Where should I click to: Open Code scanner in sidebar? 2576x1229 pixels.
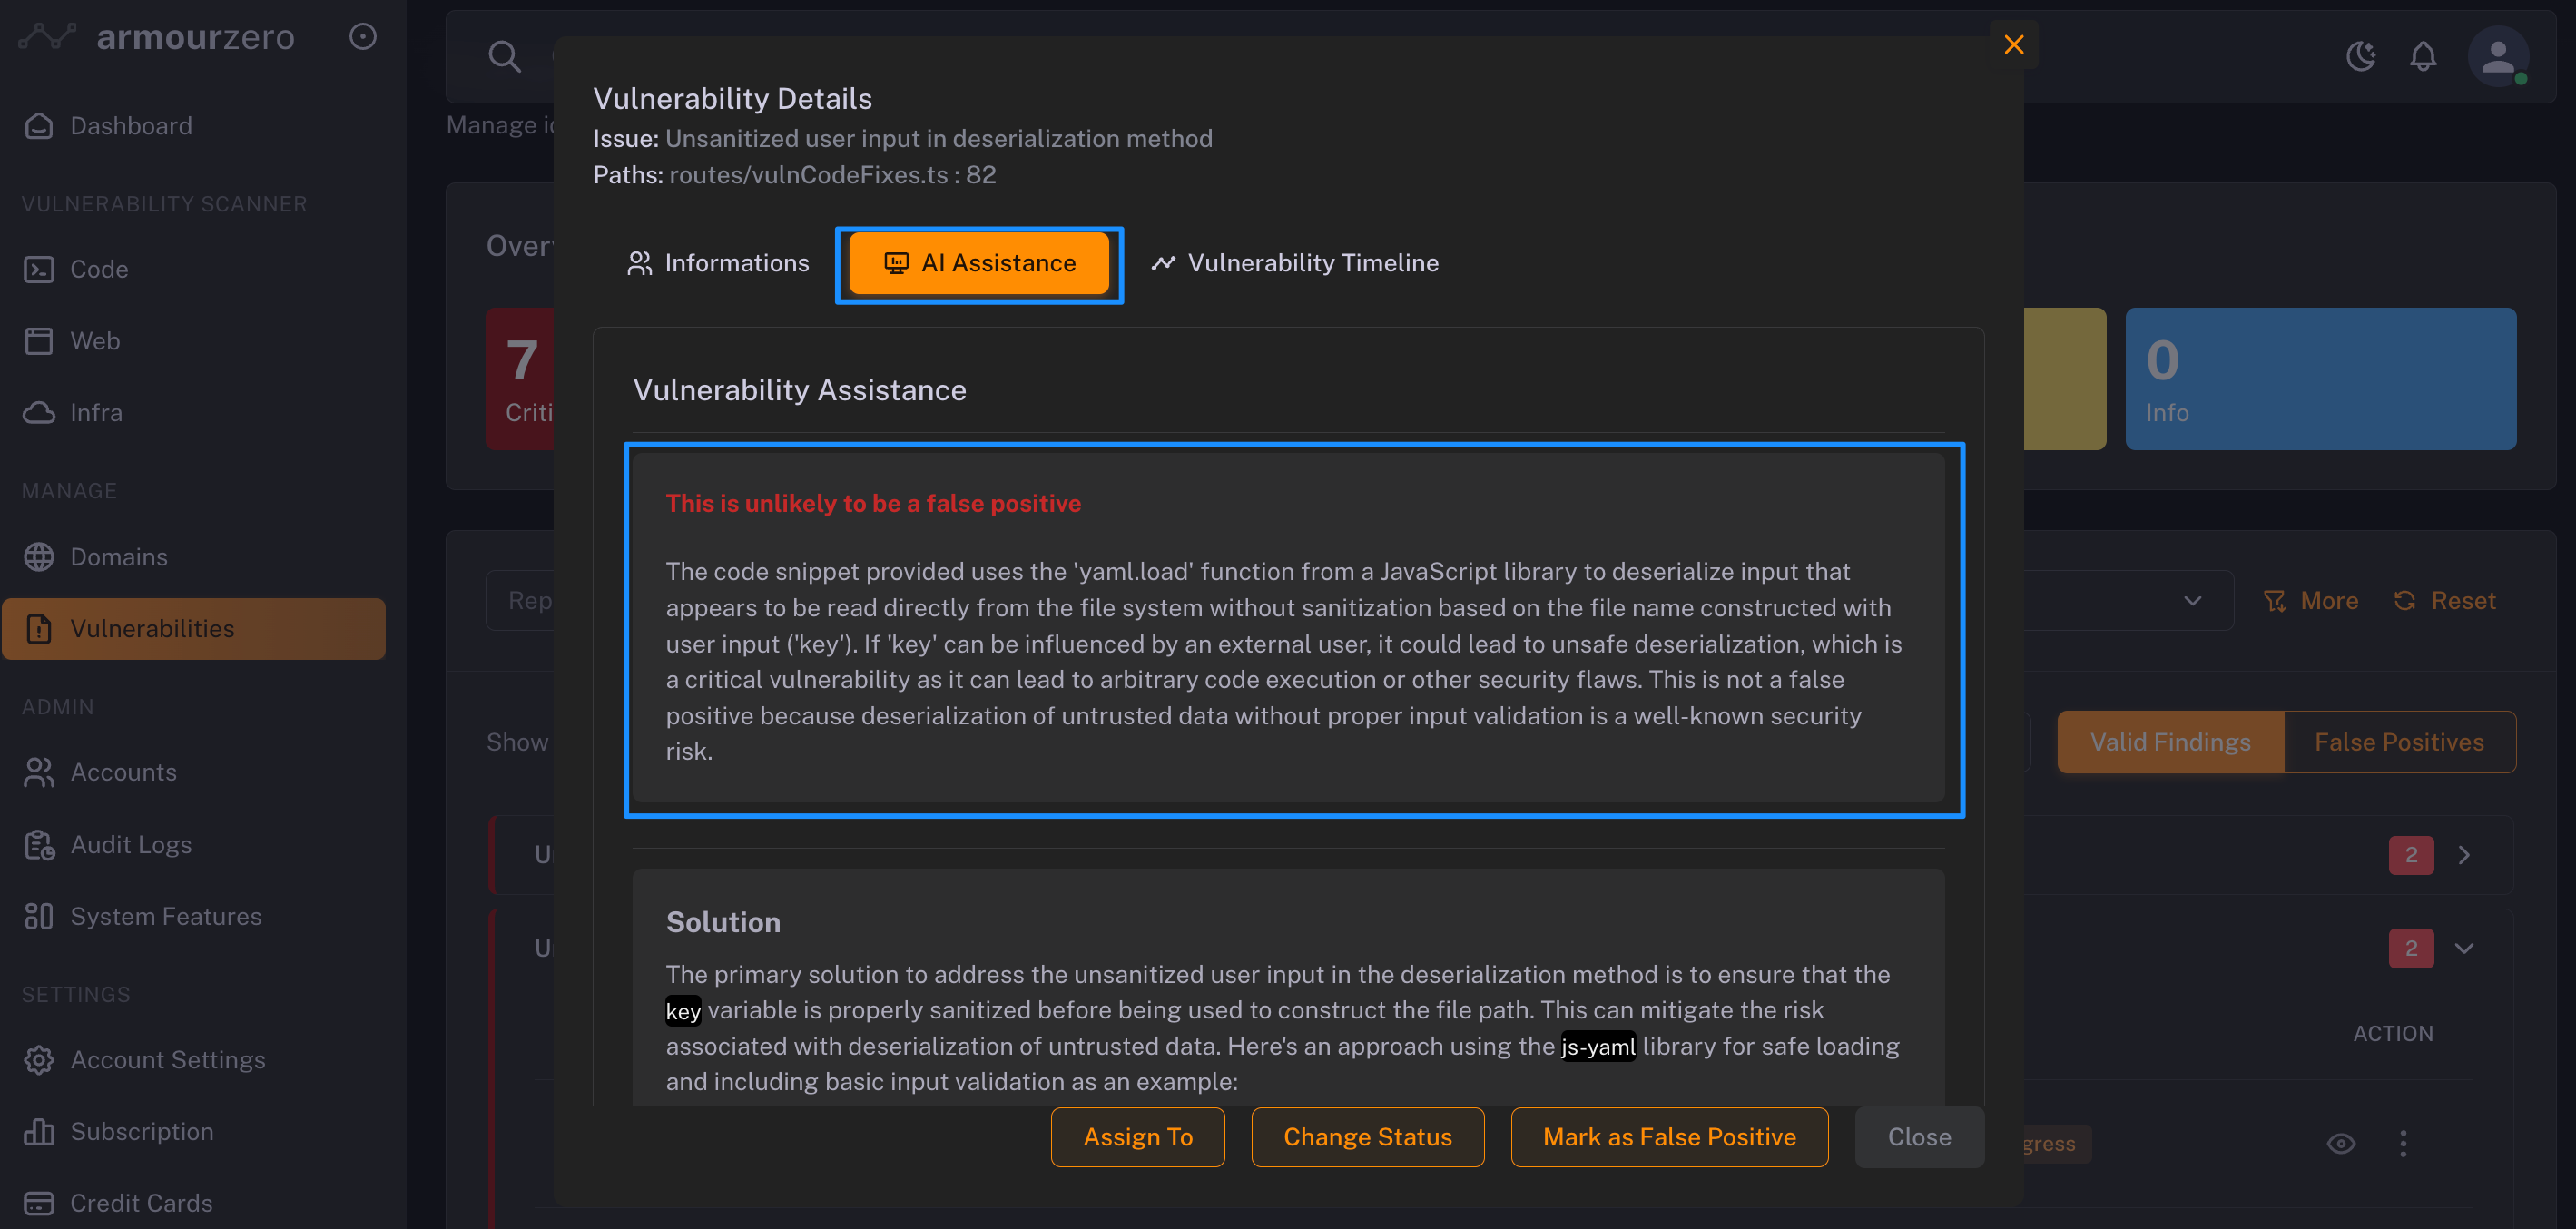[x=99, y=269]
